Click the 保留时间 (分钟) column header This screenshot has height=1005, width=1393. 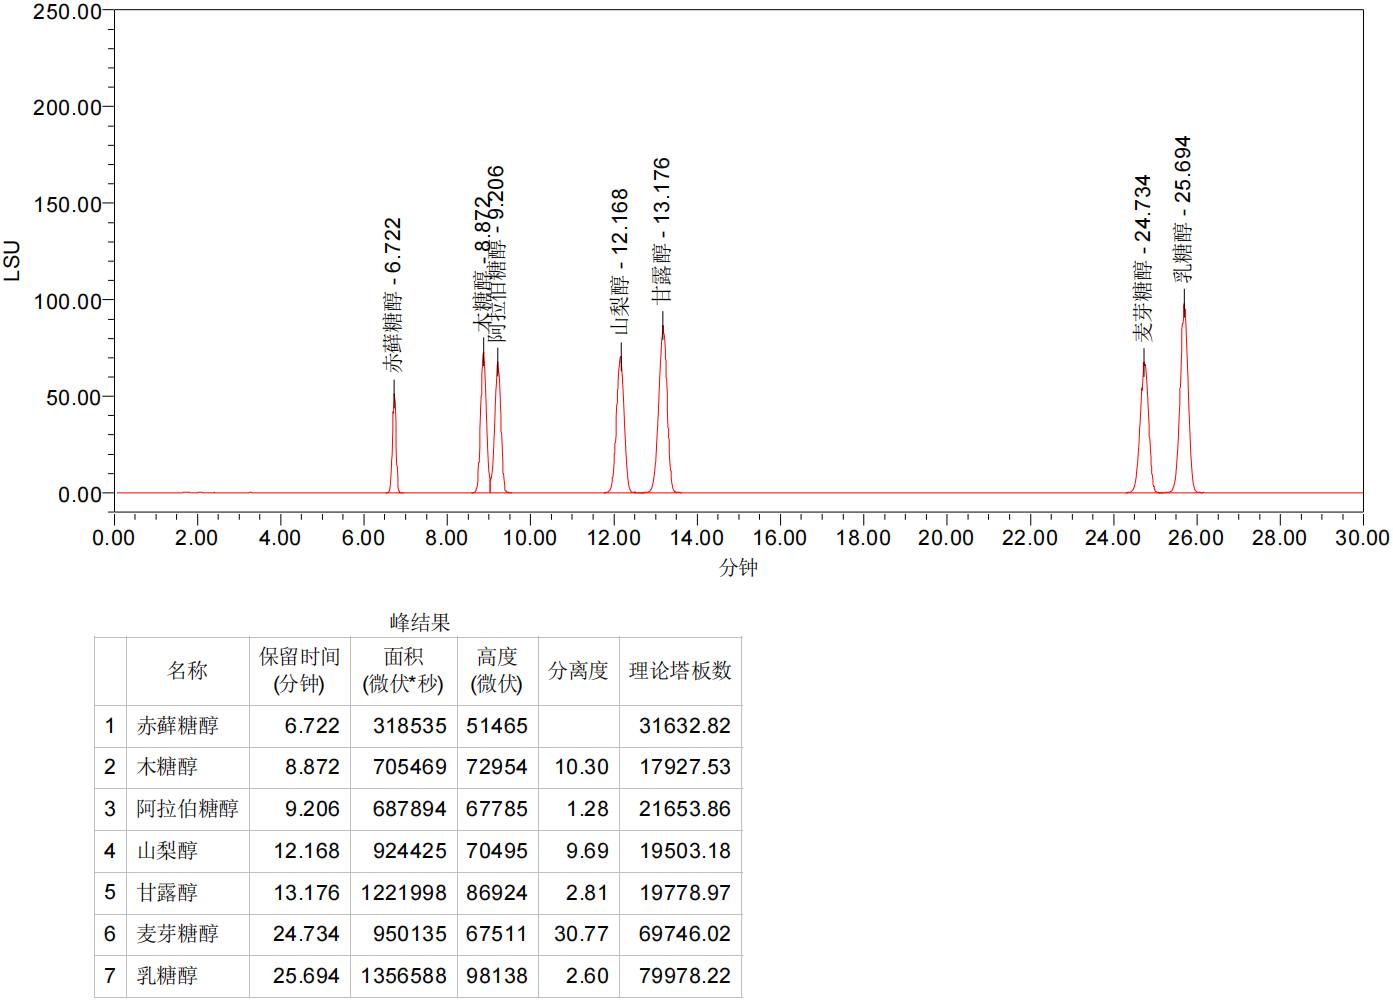click(x=299, y=671)
